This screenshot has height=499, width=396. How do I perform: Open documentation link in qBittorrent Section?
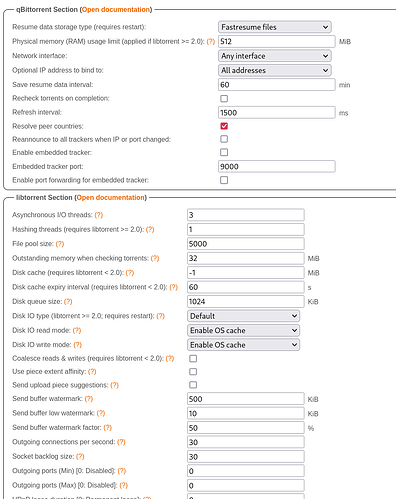pyautogui.click(x=116, y=10)
